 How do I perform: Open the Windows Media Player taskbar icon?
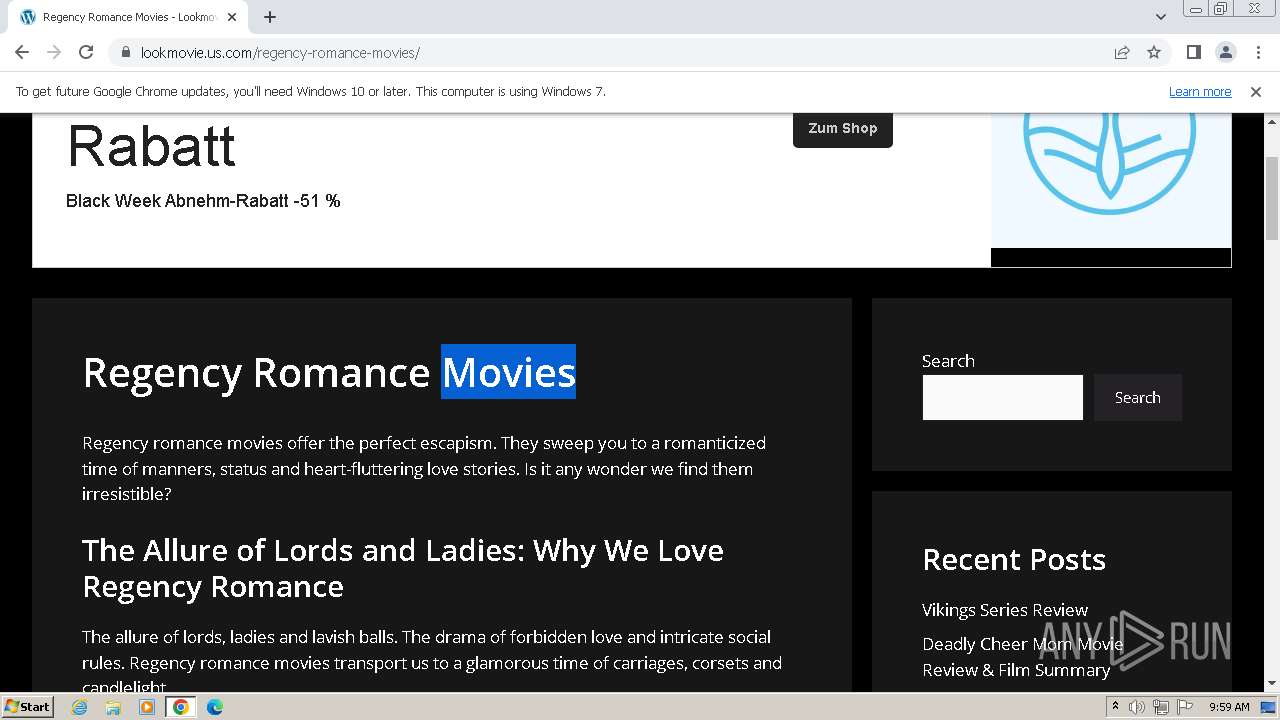(147, 707)
